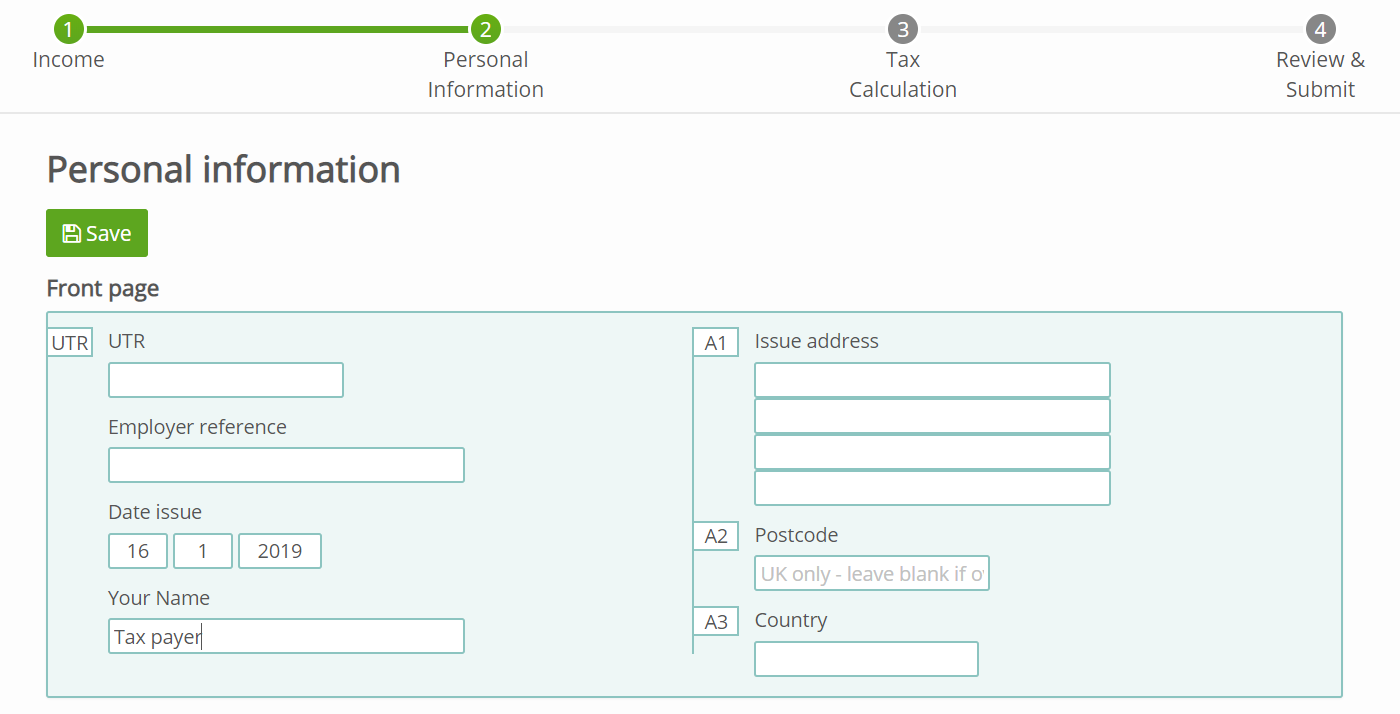The height and width of the screenshot is (714, 1400).
Task: Click the Your Name text field
Action: 286,636
